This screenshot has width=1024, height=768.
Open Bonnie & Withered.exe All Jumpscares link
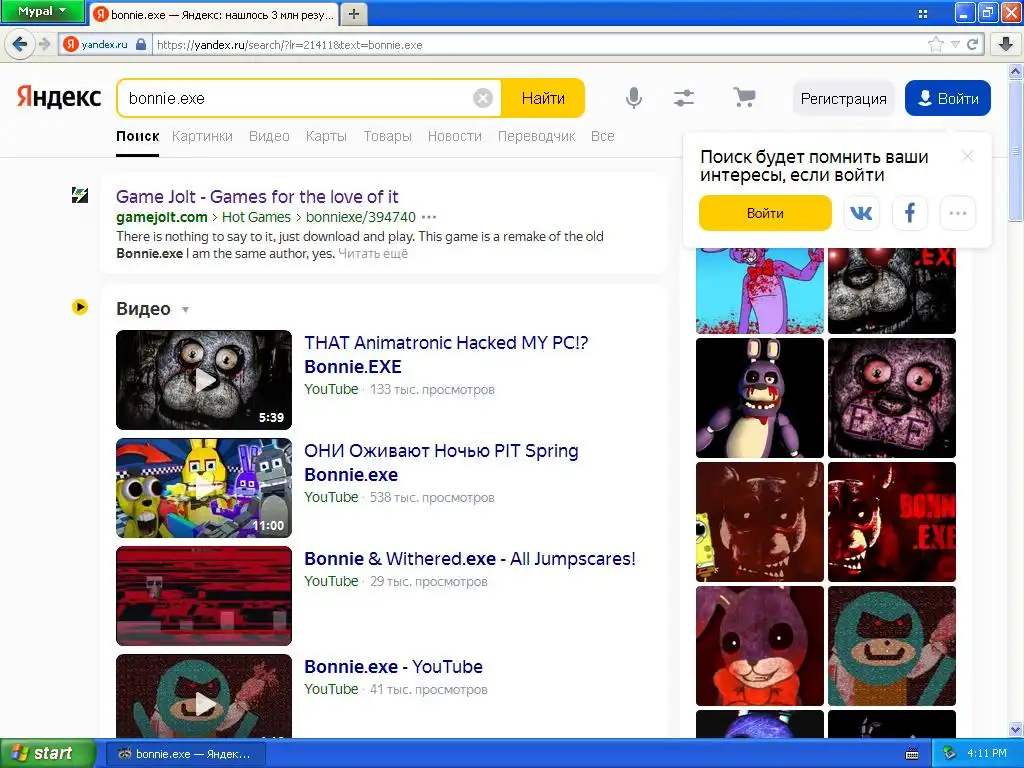point(470,559)
